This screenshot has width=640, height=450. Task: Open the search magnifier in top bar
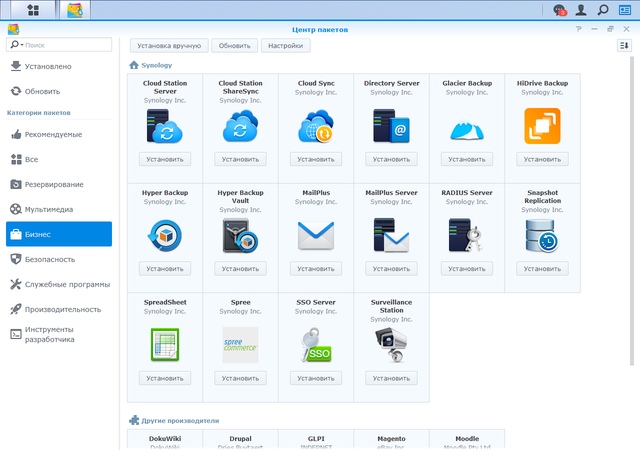(x=603, y=9)
